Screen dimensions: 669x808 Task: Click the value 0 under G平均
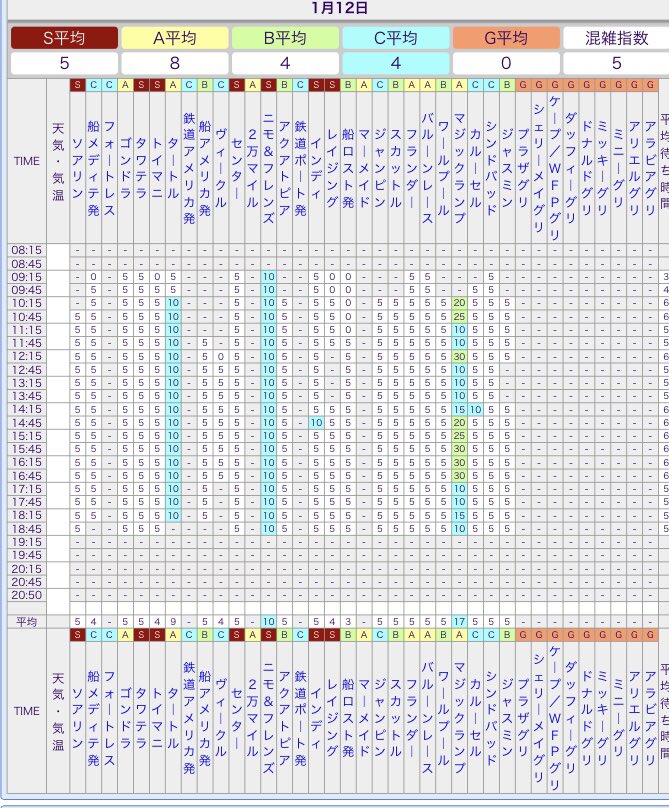(x=506, y=63)
